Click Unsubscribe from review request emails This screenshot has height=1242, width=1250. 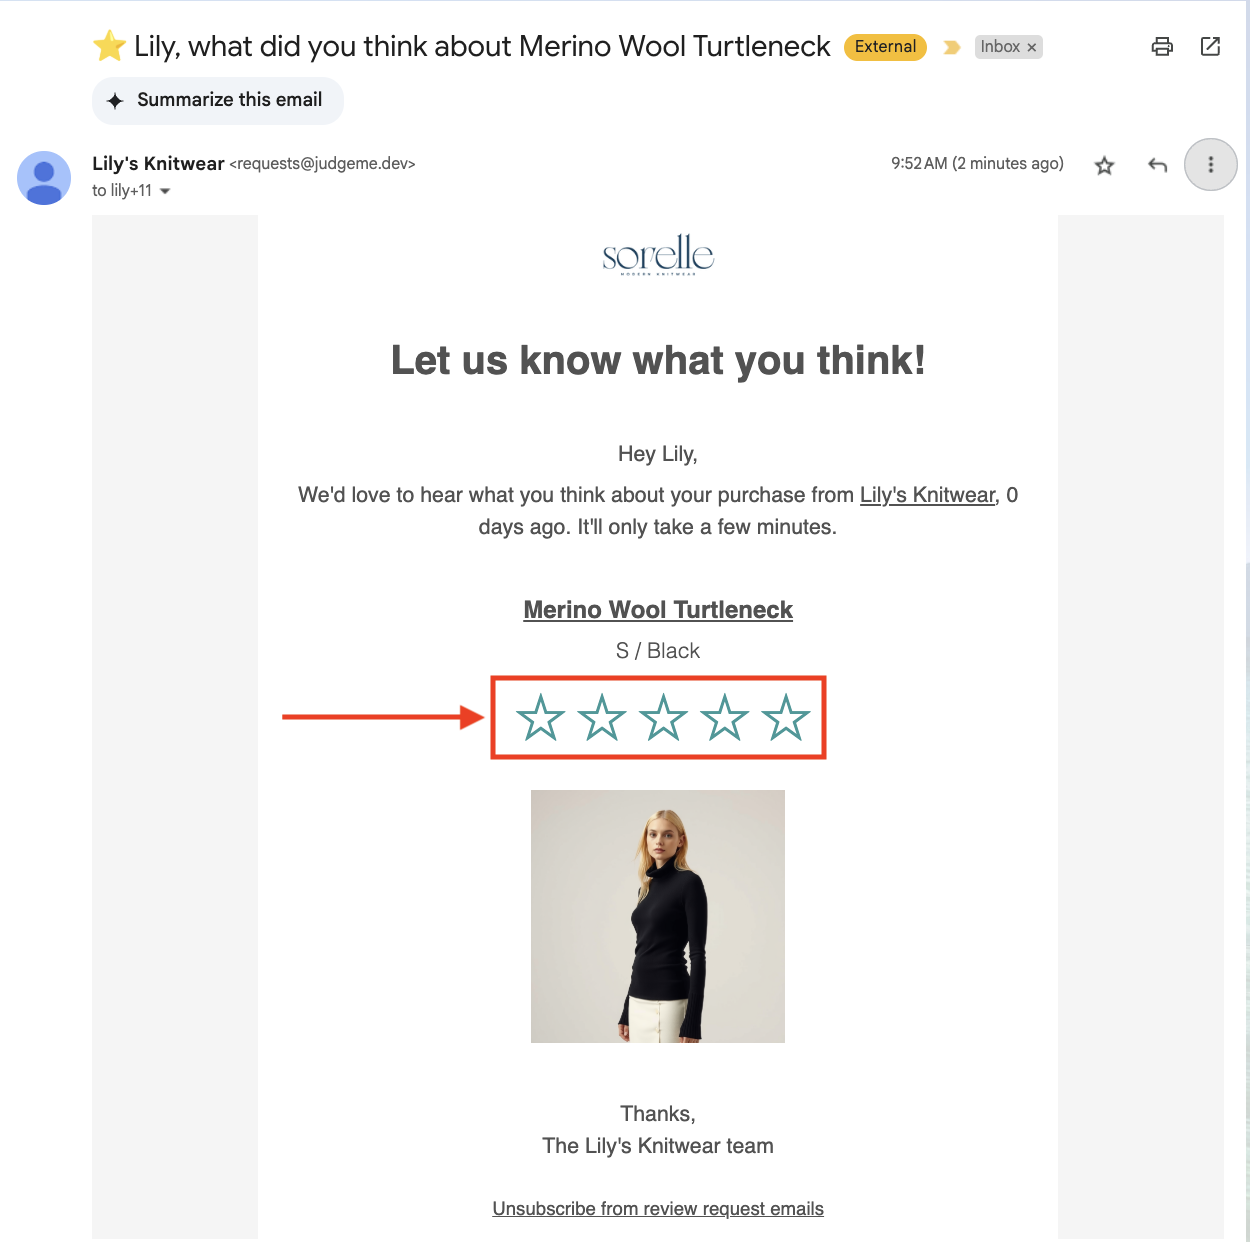pos(658,1209)
